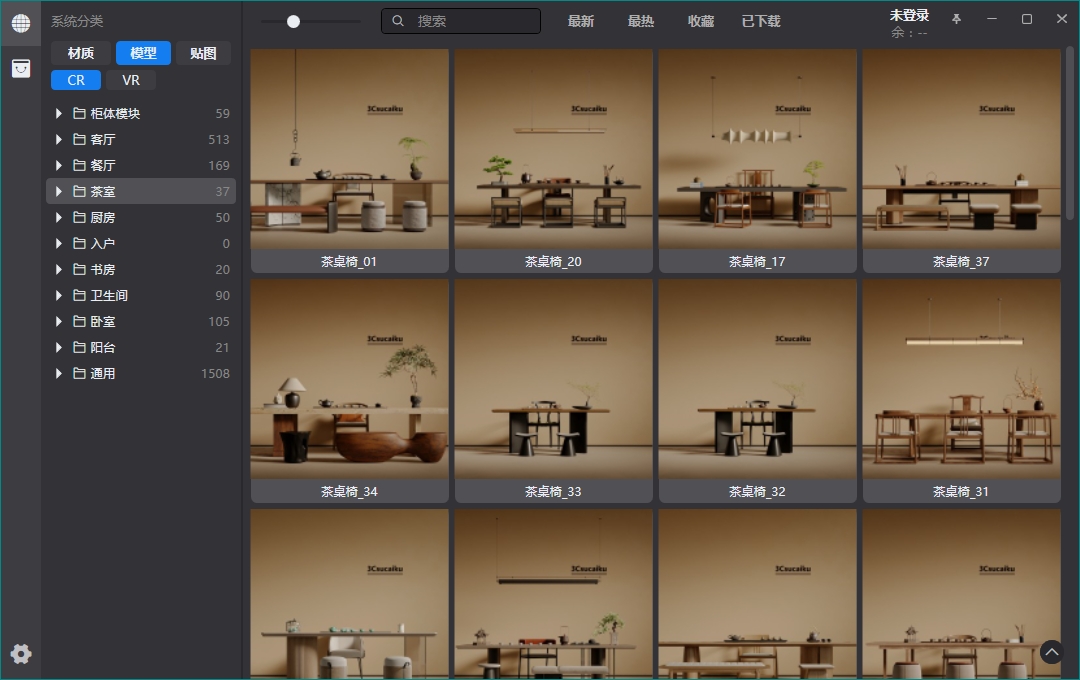Click the vertical scrollbar thumb
The width and height of the screenshot is (1080, 680).
click(x=1070, y=133)
